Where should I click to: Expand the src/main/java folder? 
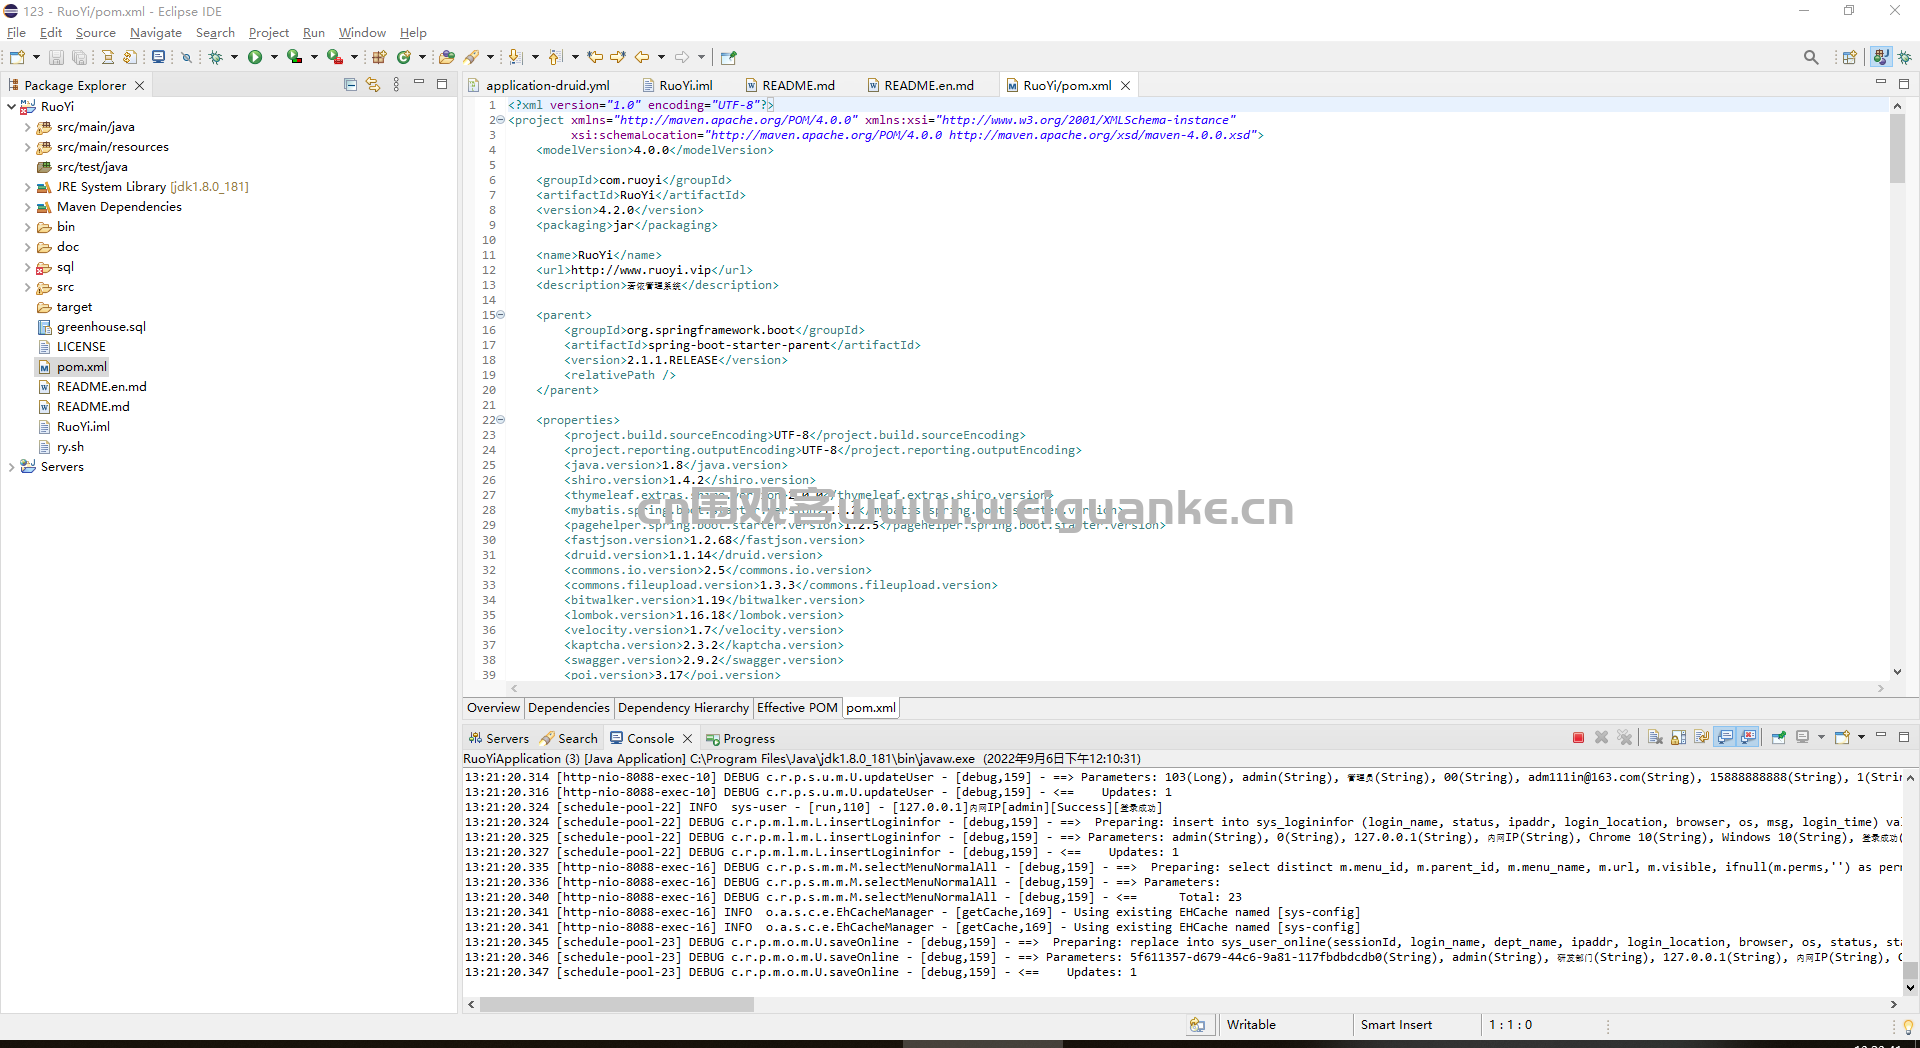click(27, 127)
